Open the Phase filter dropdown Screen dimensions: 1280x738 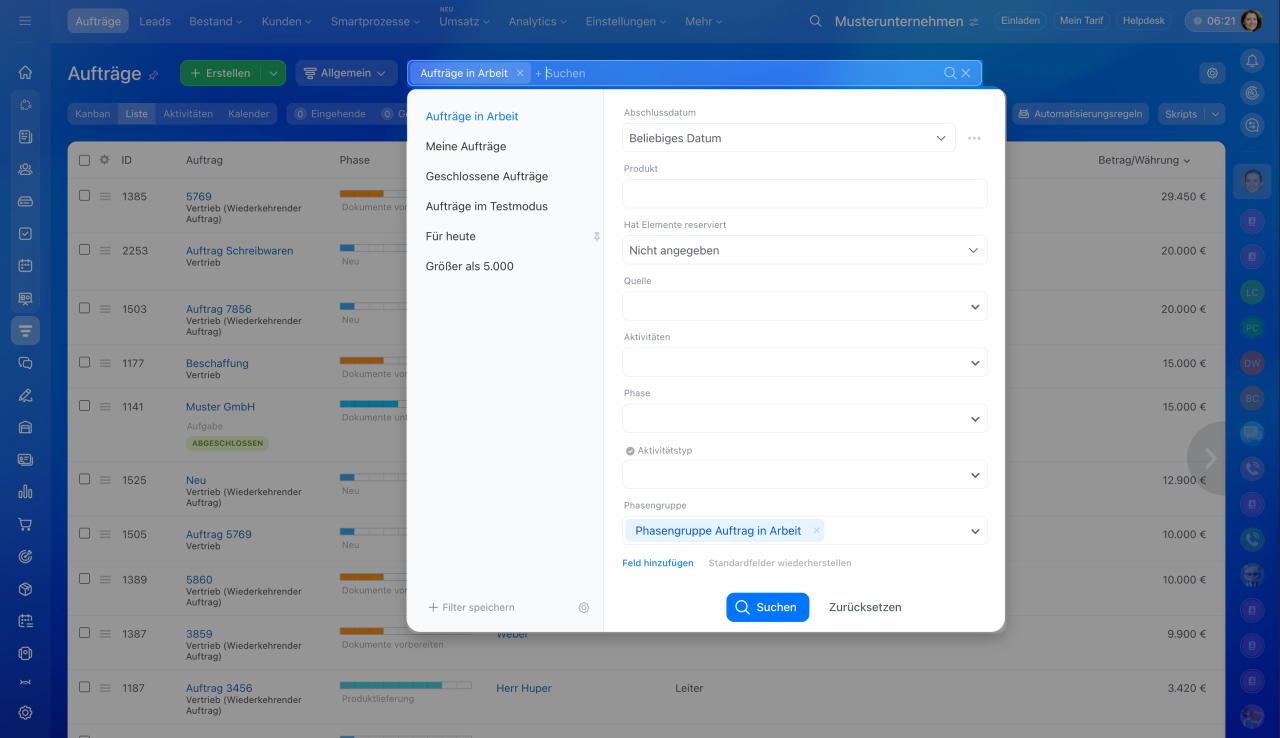(805, 418)
